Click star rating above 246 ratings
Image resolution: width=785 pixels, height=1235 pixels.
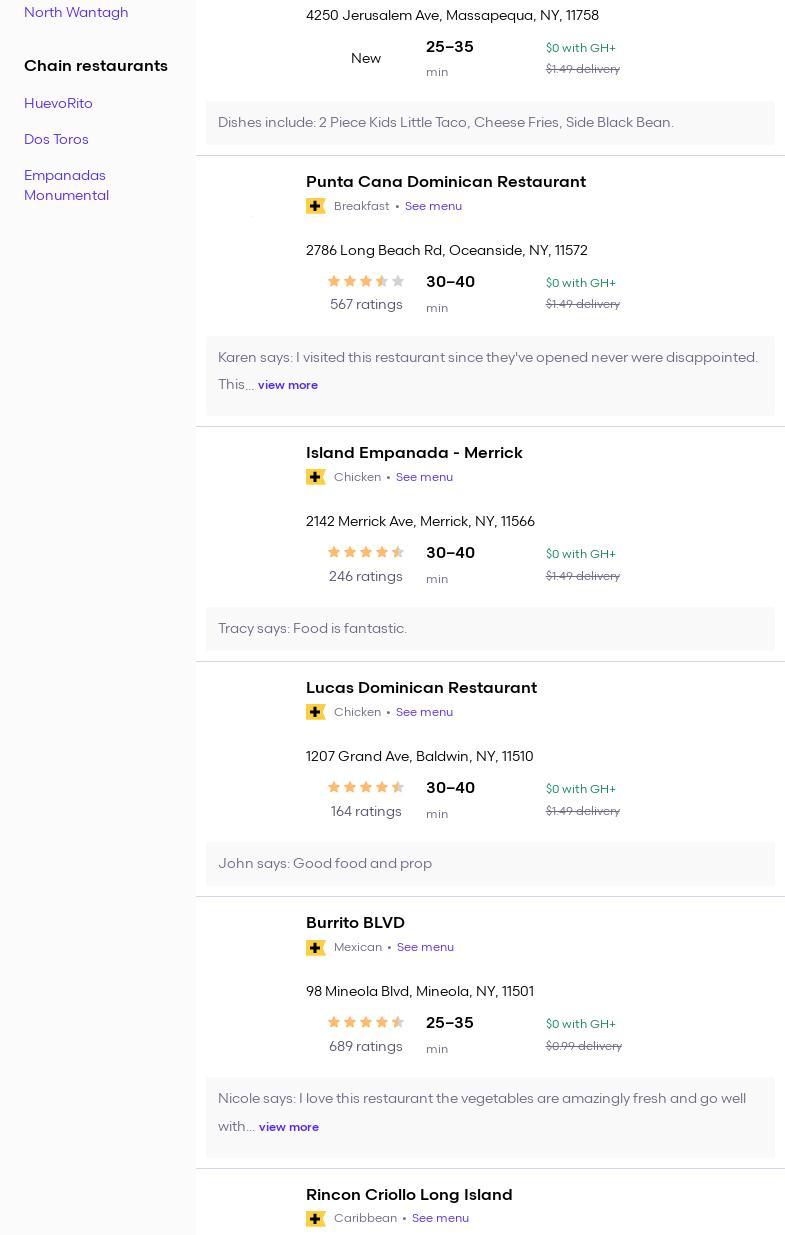pyautogui.click(x=366, y=553)
